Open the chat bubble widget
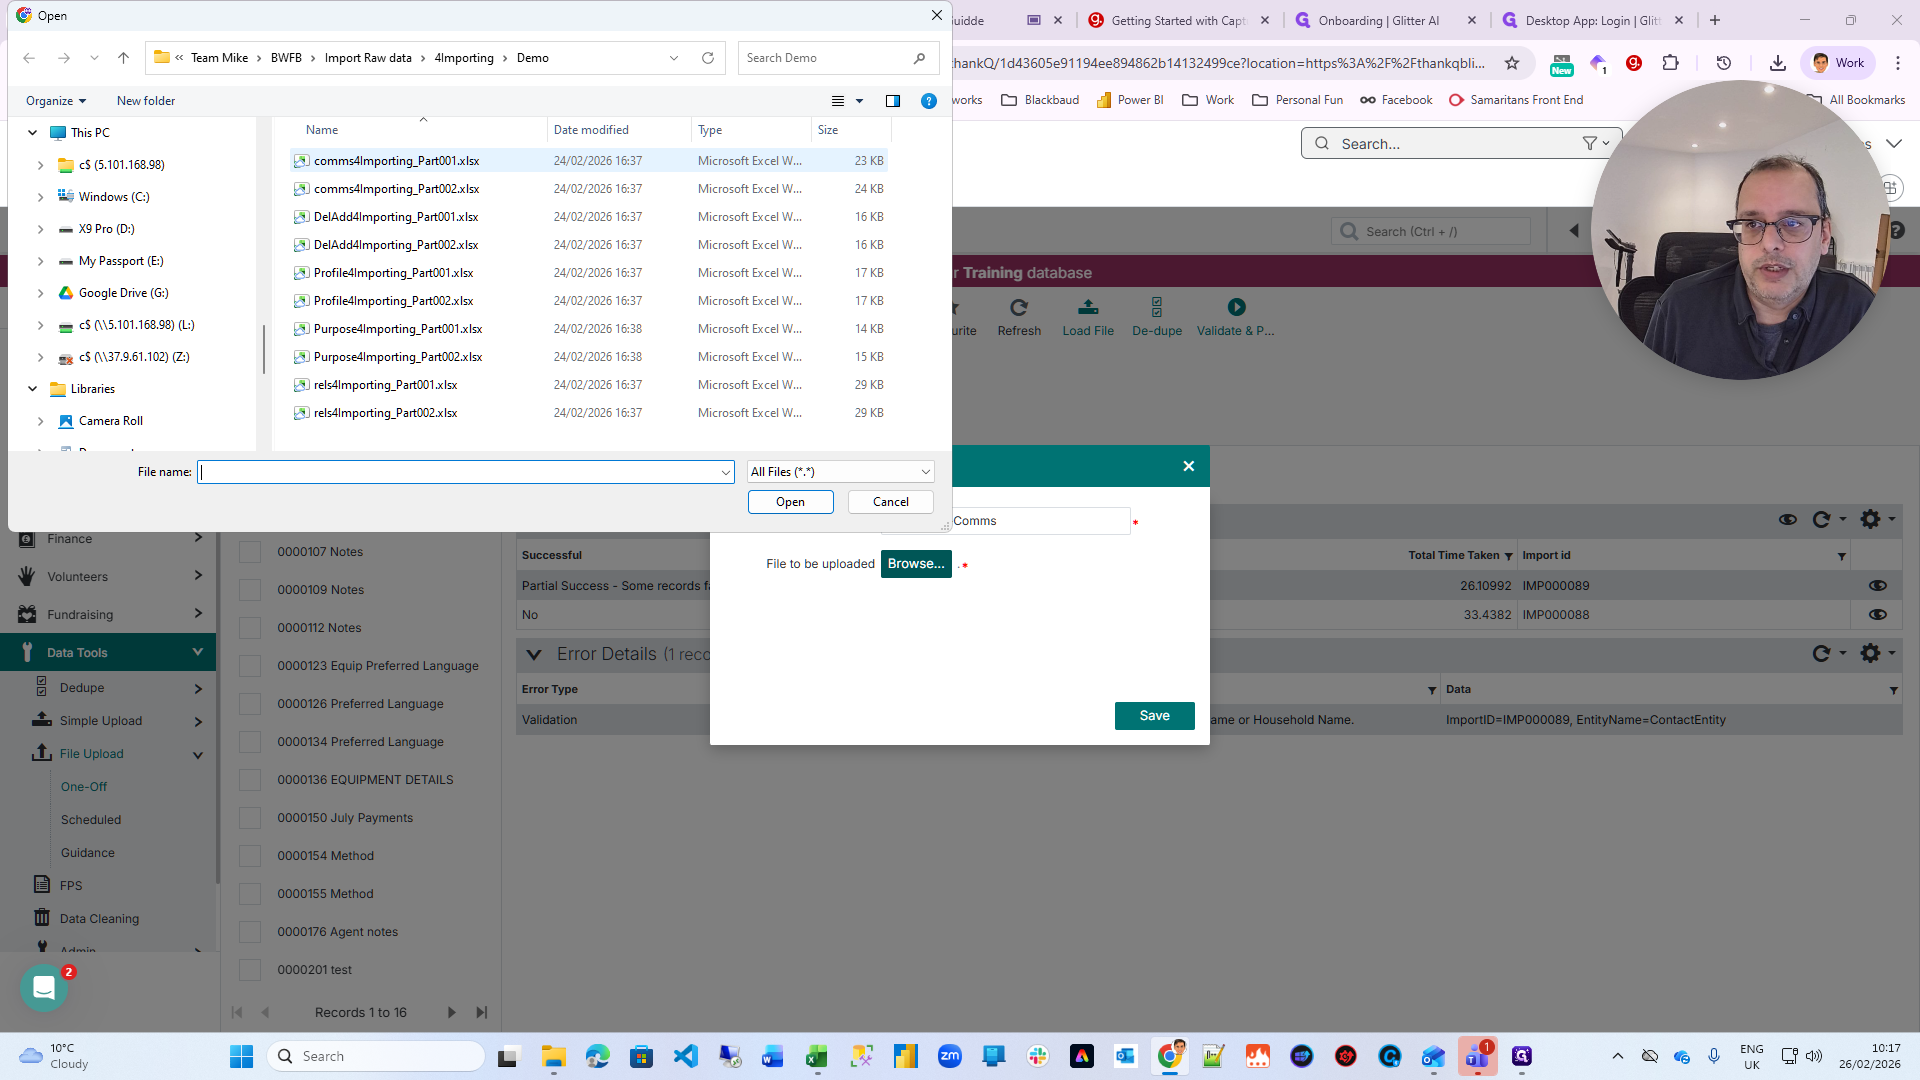Image resolution: width=1920 pixels, height=1080 pixels. coord(44,988)
